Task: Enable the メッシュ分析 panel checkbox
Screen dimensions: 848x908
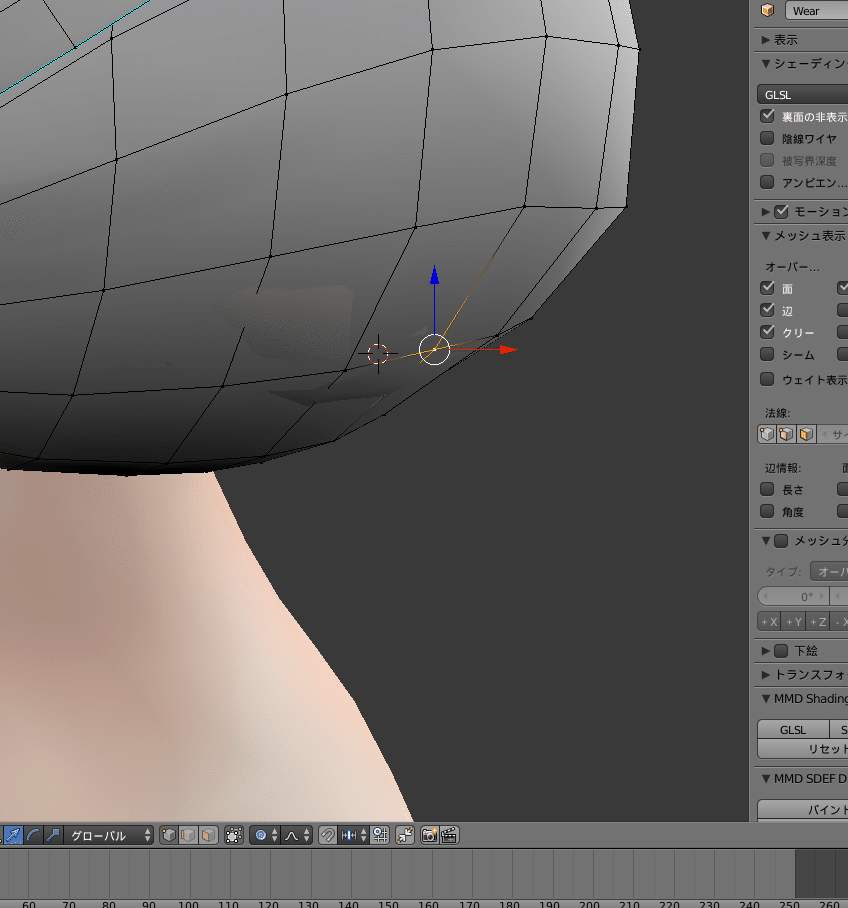Action: 781,541
